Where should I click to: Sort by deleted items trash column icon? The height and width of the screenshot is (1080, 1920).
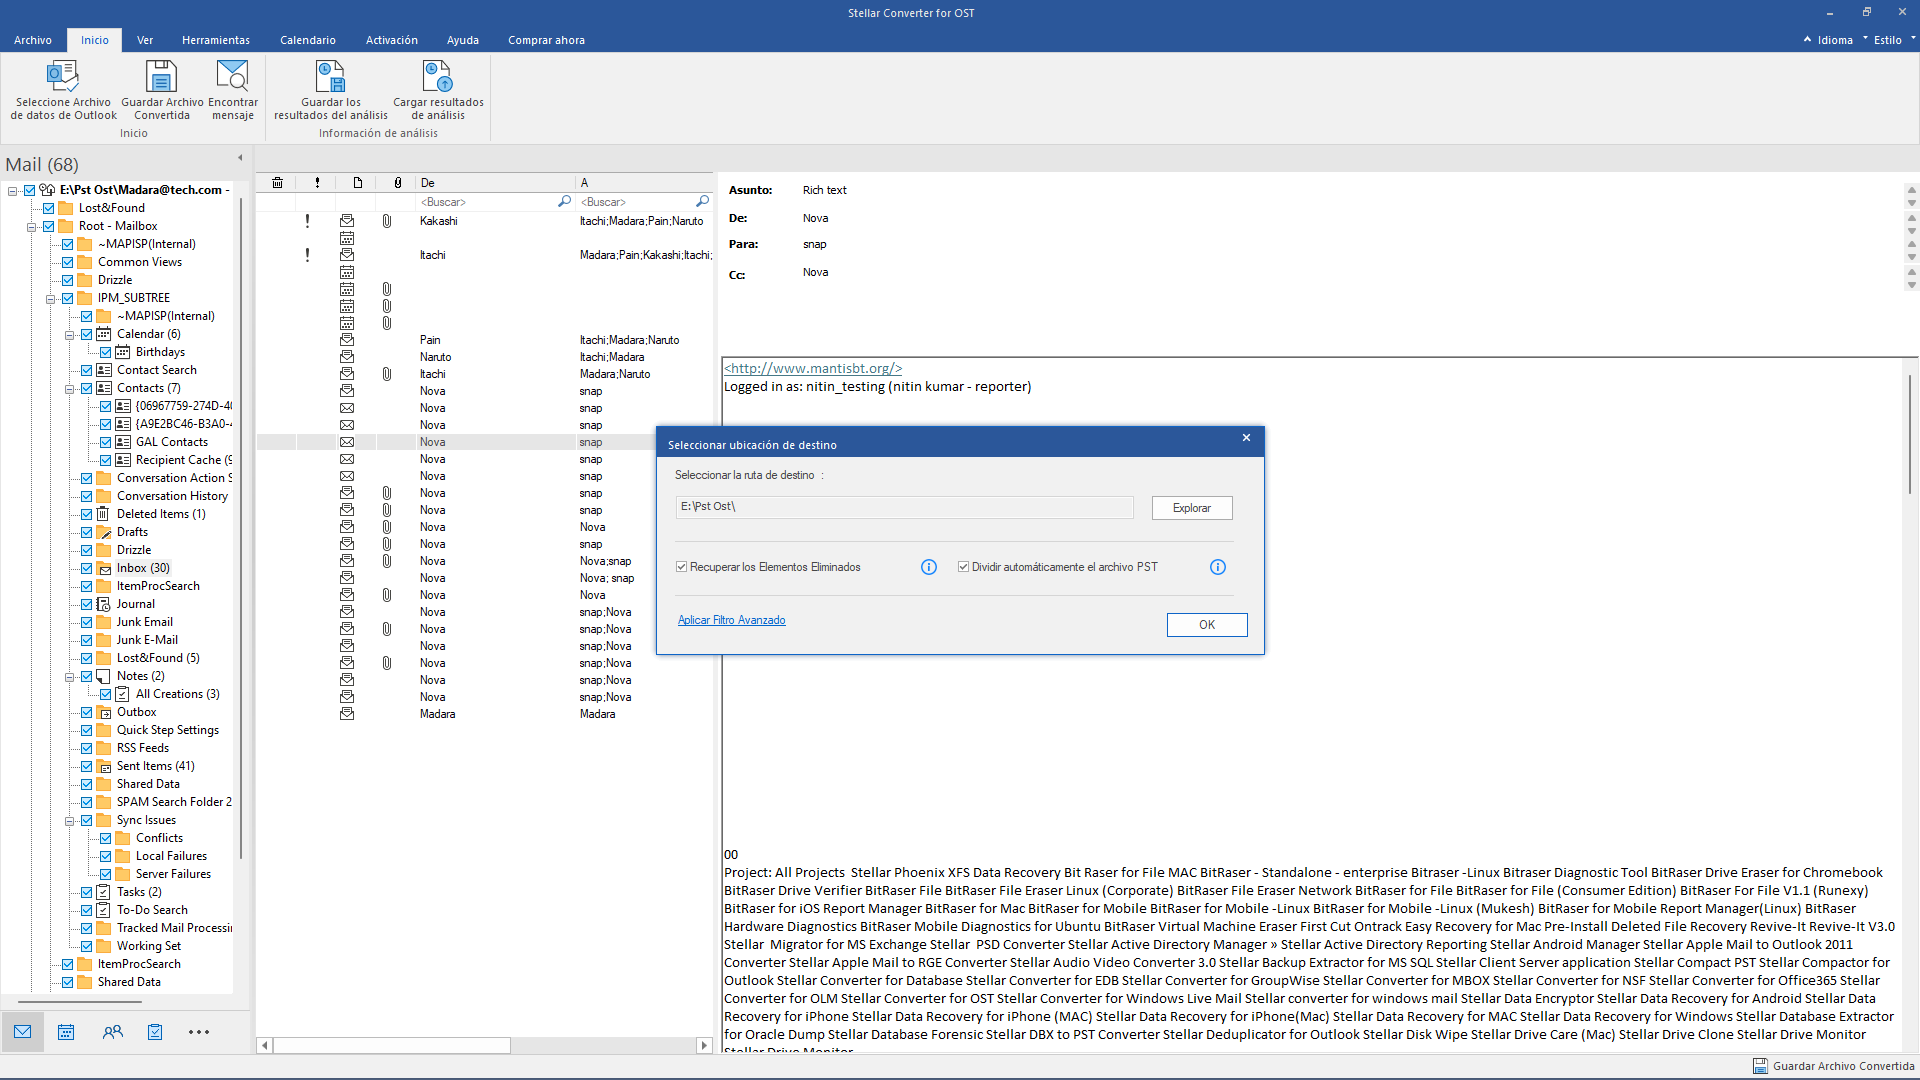[277, 183]
